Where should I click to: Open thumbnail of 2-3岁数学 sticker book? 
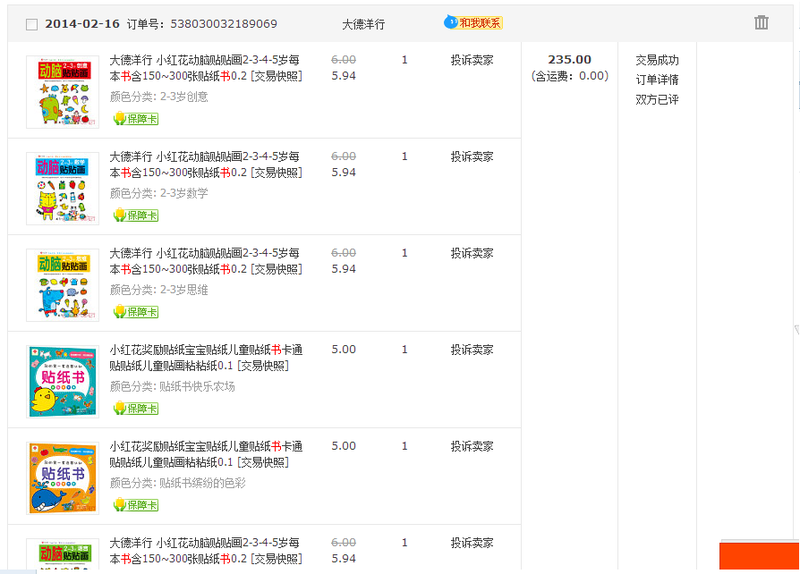point(63,188)
